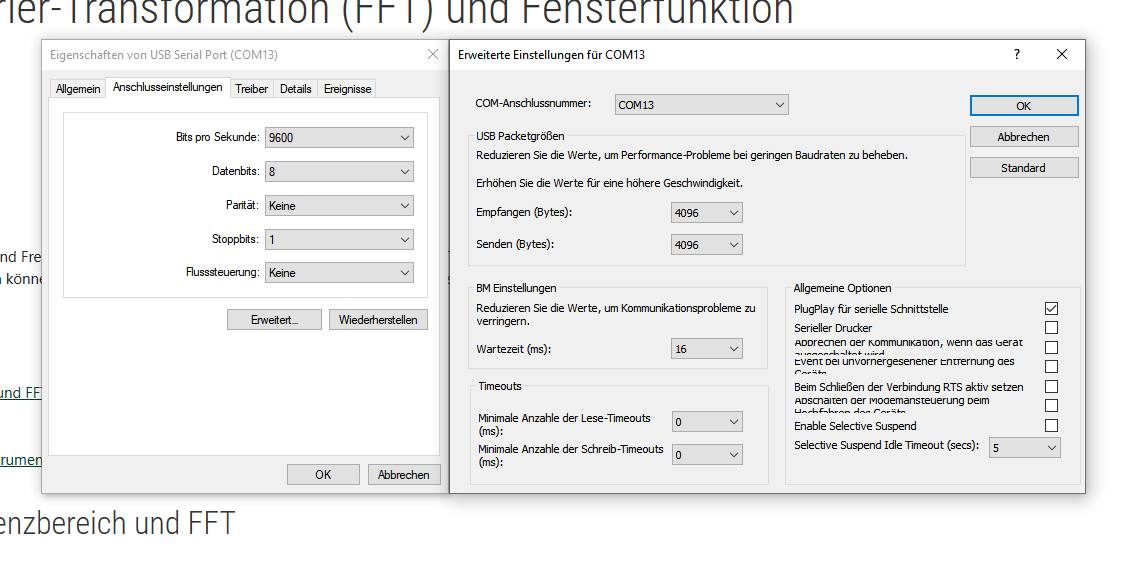The image size is (1128, 564).
Task: Open the Bits pro Sekunde dropdown
Action: click(339, 138)
